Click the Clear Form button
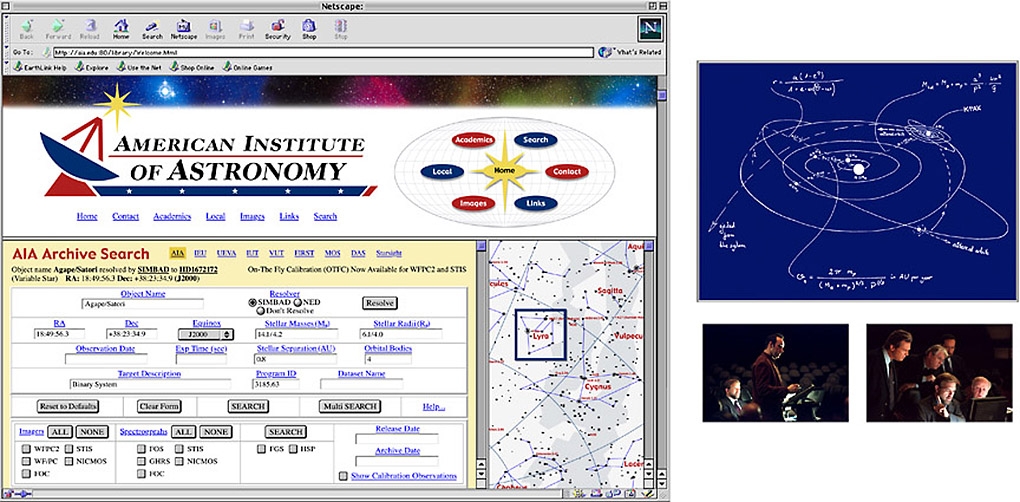Screen dimensions: 1020x502 (159, 406)
